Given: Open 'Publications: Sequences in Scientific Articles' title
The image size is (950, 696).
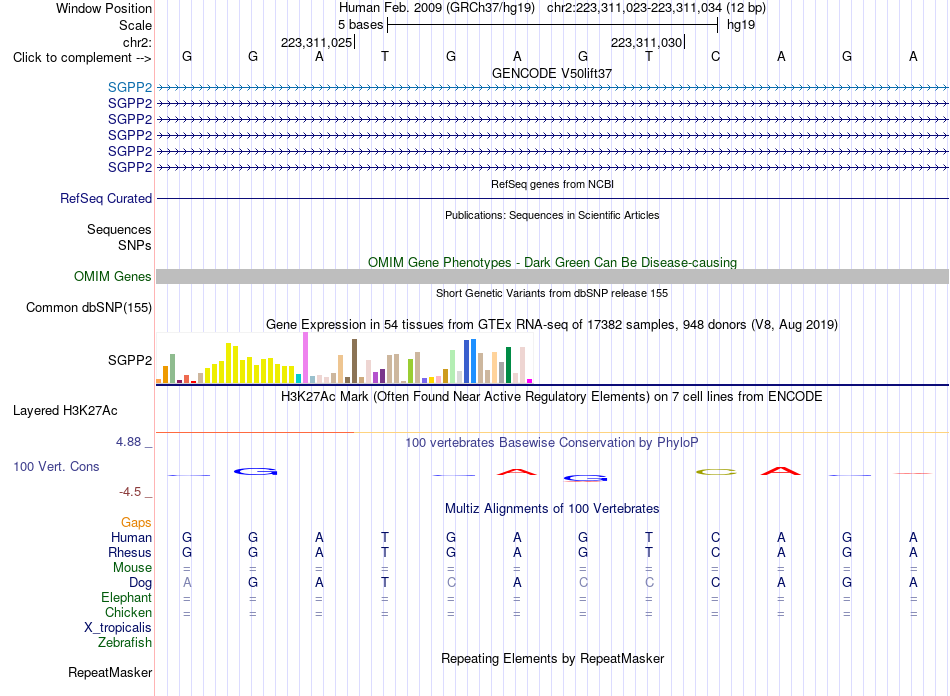Looking at the screenshot, I should pos(552,215).
